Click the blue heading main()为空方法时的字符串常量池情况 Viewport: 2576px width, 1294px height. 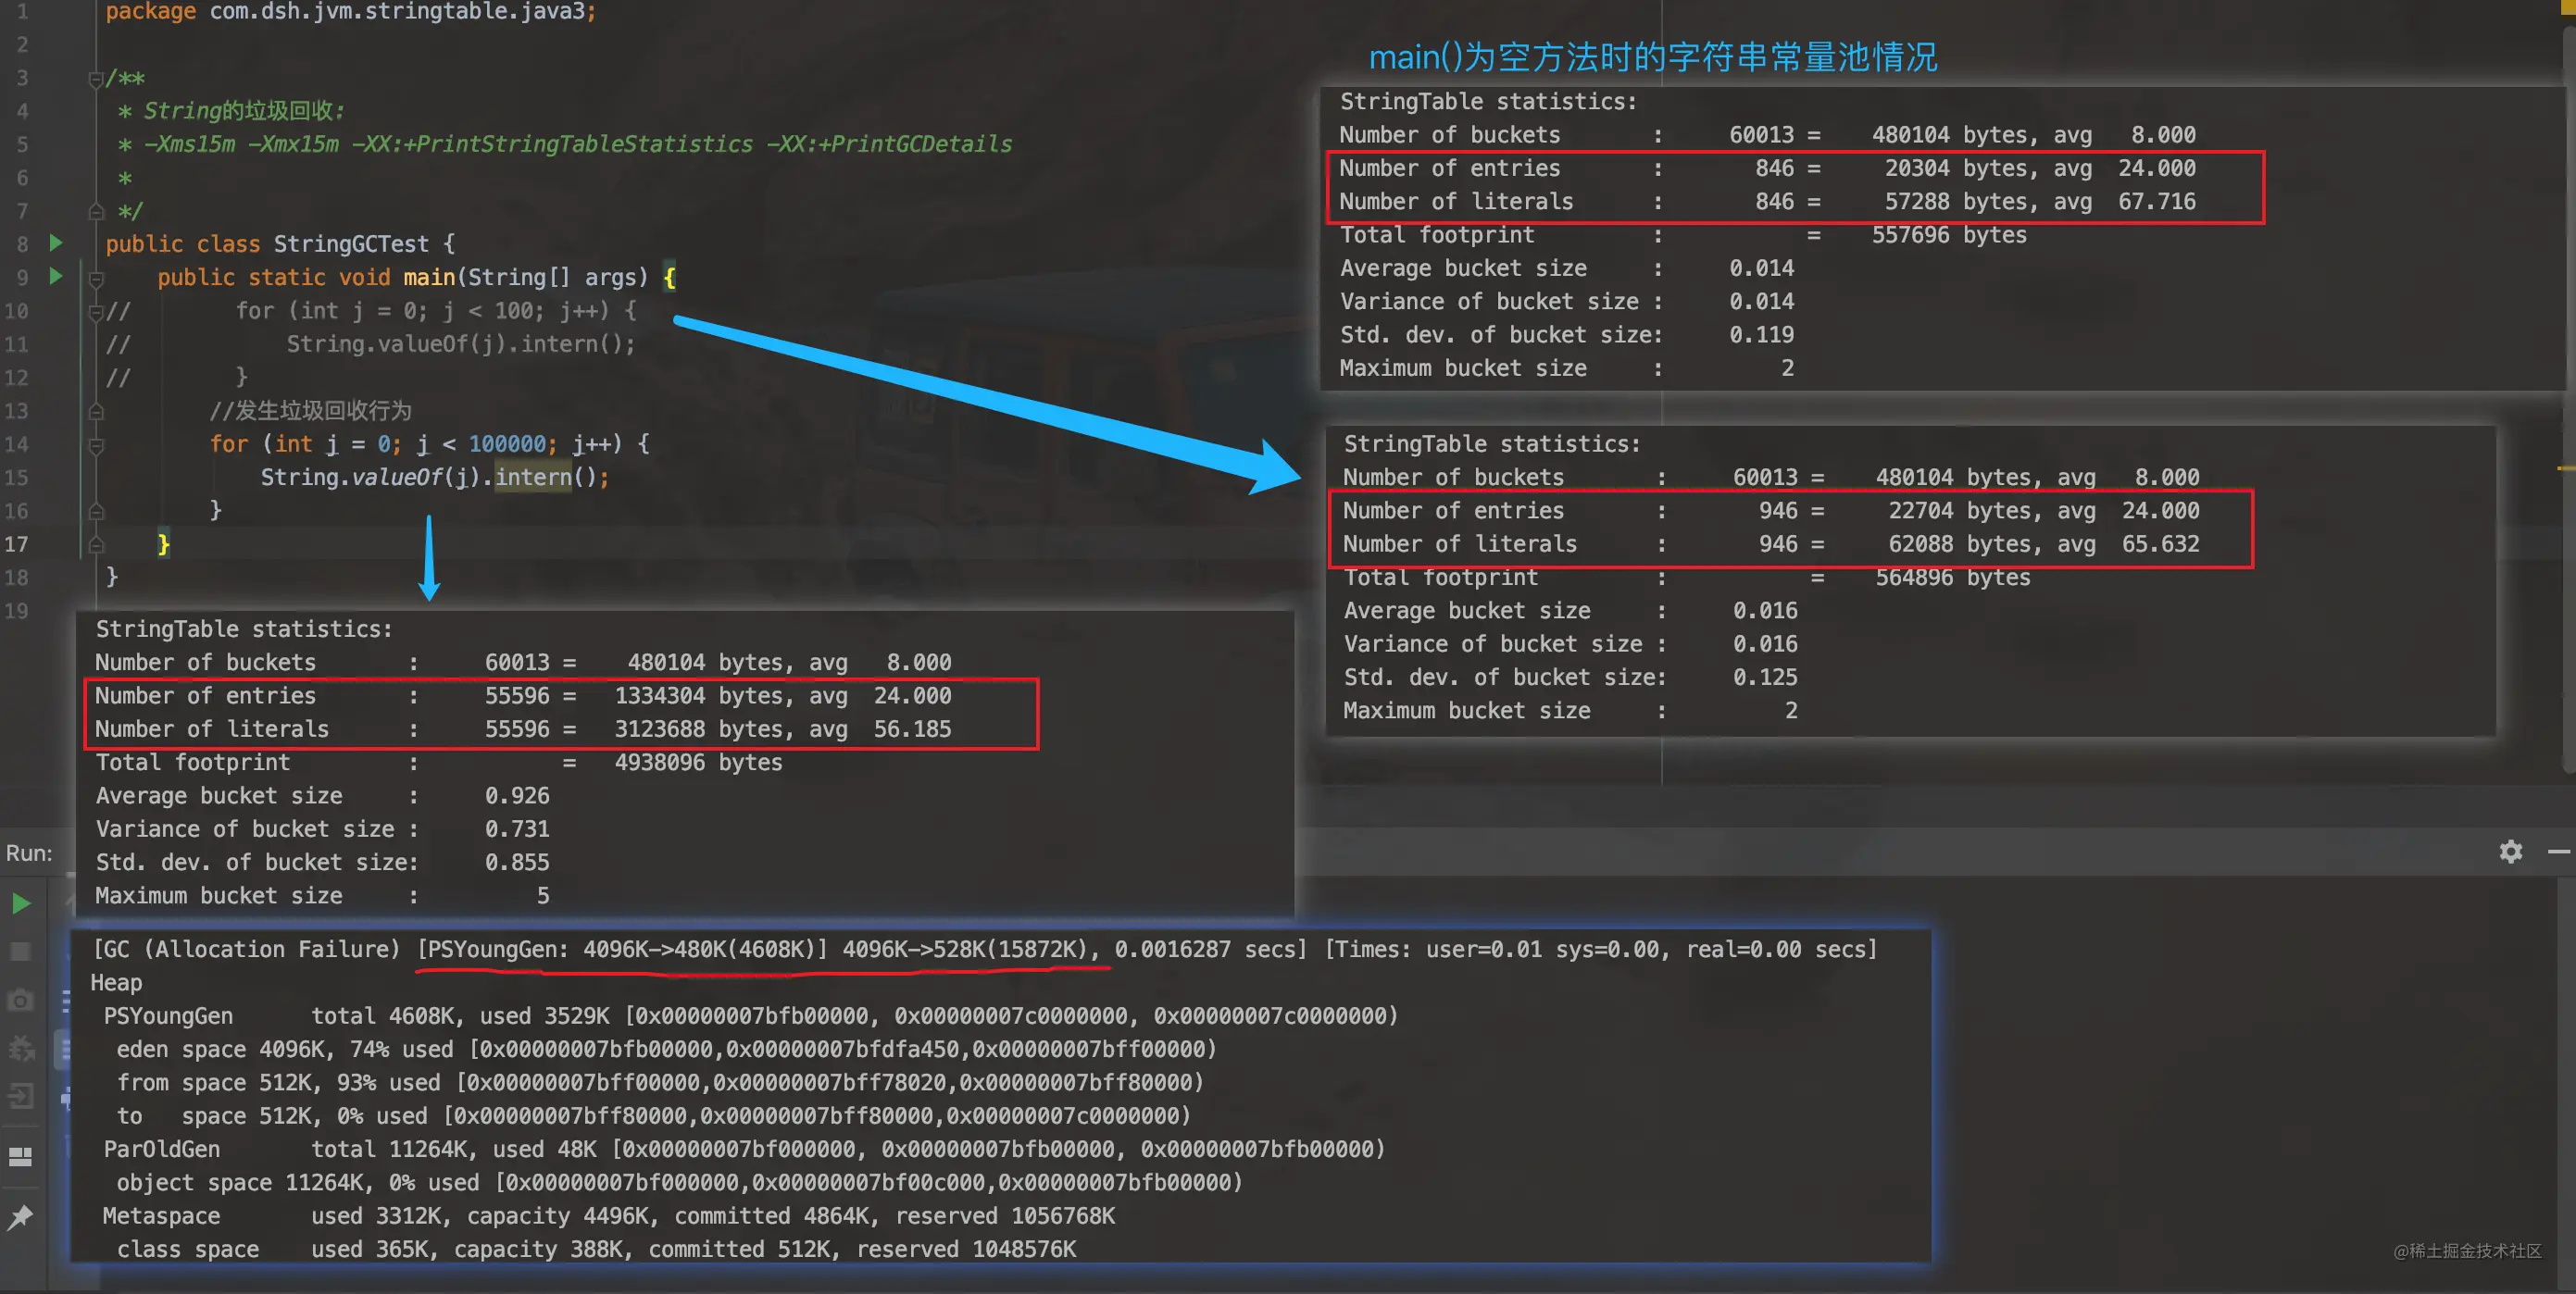(x=1652, y=57)
